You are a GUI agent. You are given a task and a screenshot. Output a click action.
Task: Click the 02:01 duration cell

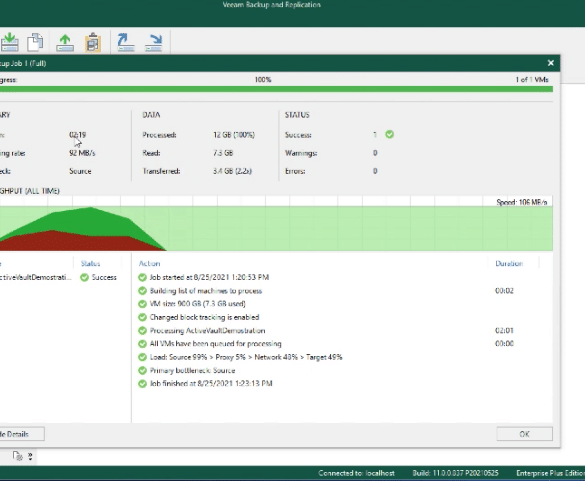504,331
